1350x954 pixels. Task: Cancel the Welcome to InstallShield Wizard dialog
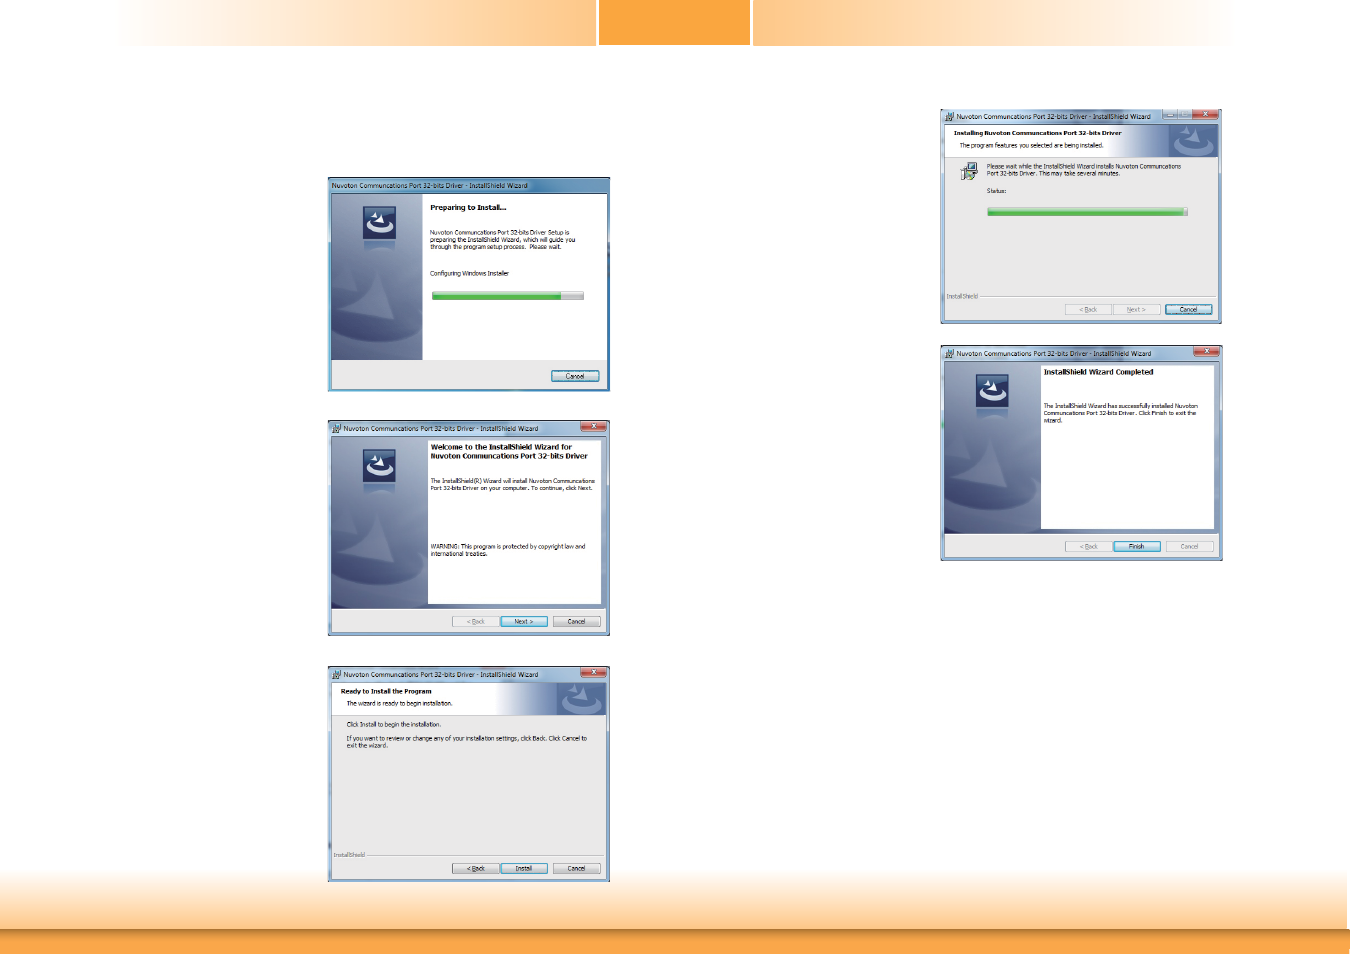[x=577, y=621]
